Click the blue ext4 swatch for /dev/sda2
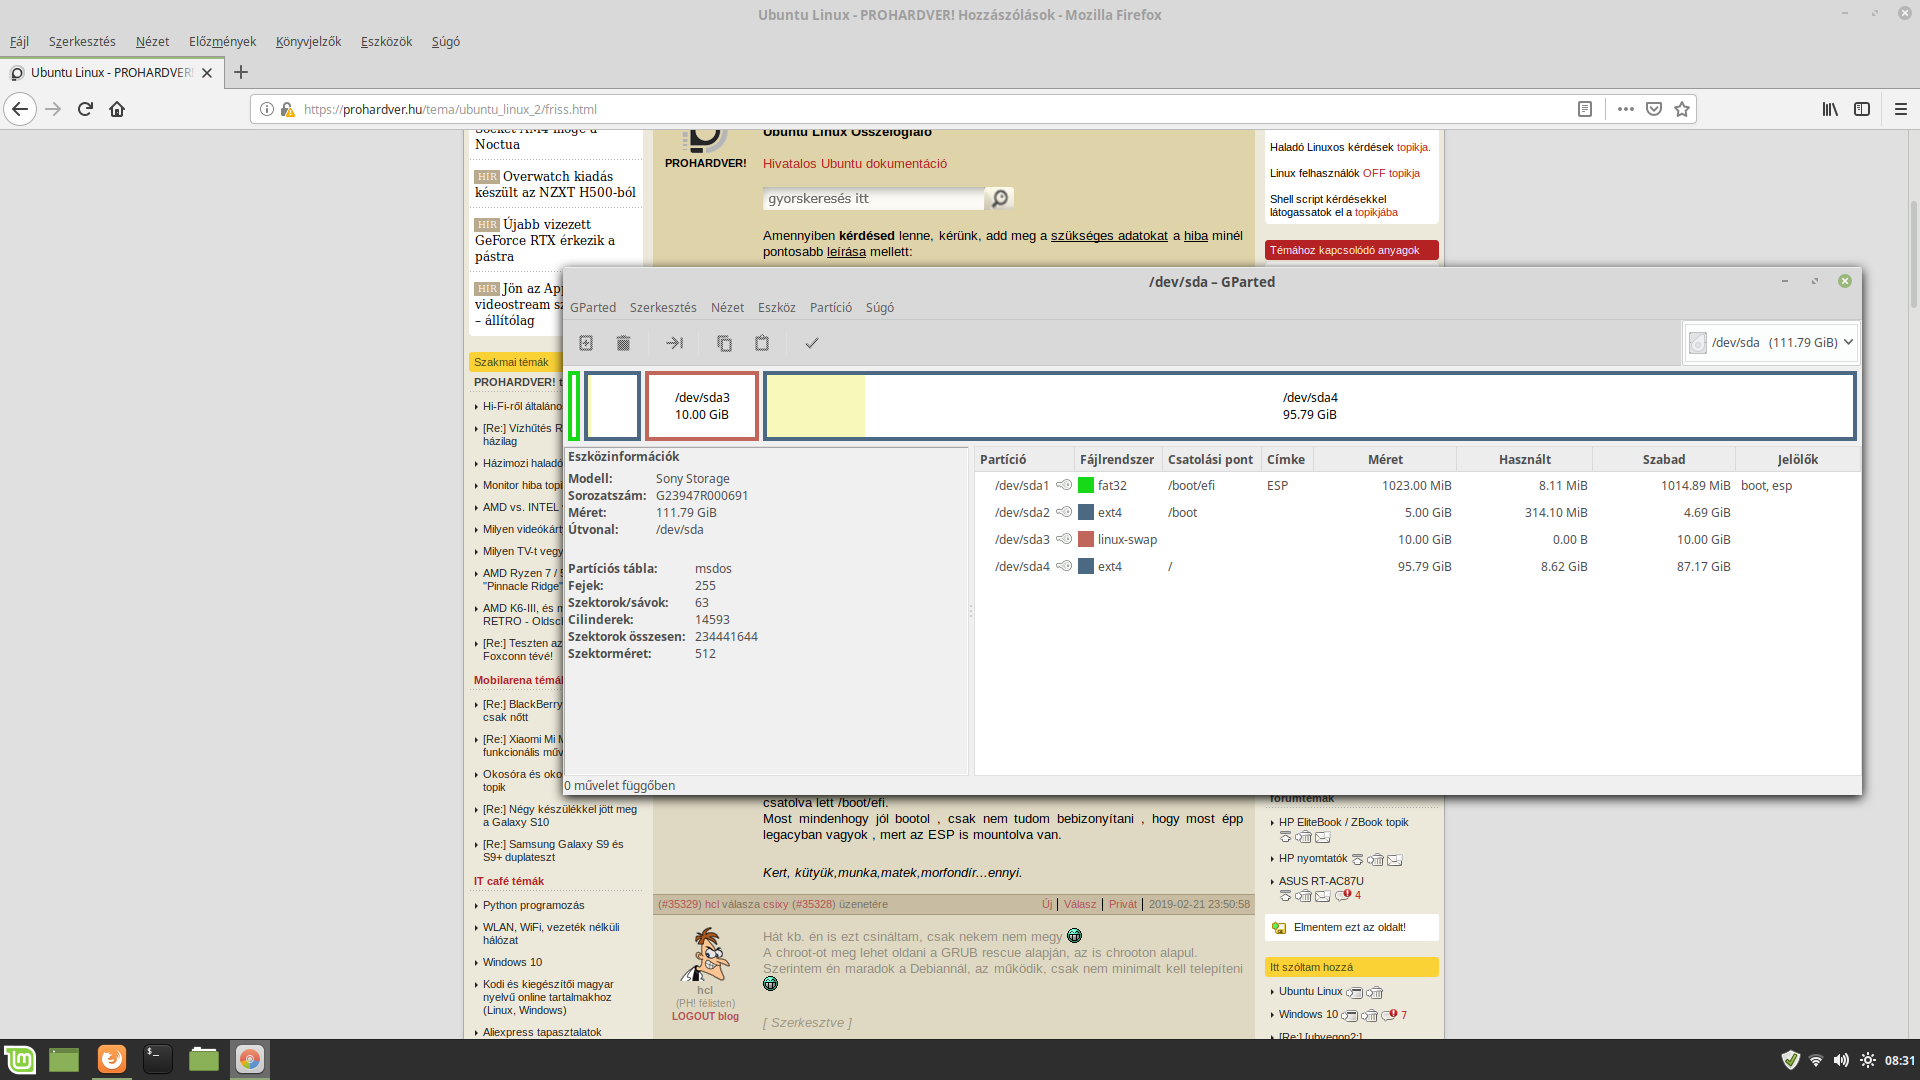The image size is (1920, 1080). click(1086, 512)
